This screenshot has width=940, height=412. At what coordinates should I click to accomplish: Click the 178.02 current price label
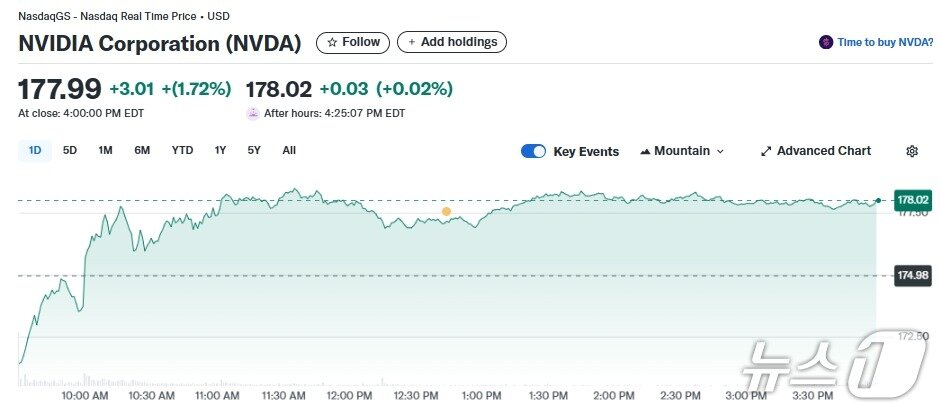tap(912, 200)
